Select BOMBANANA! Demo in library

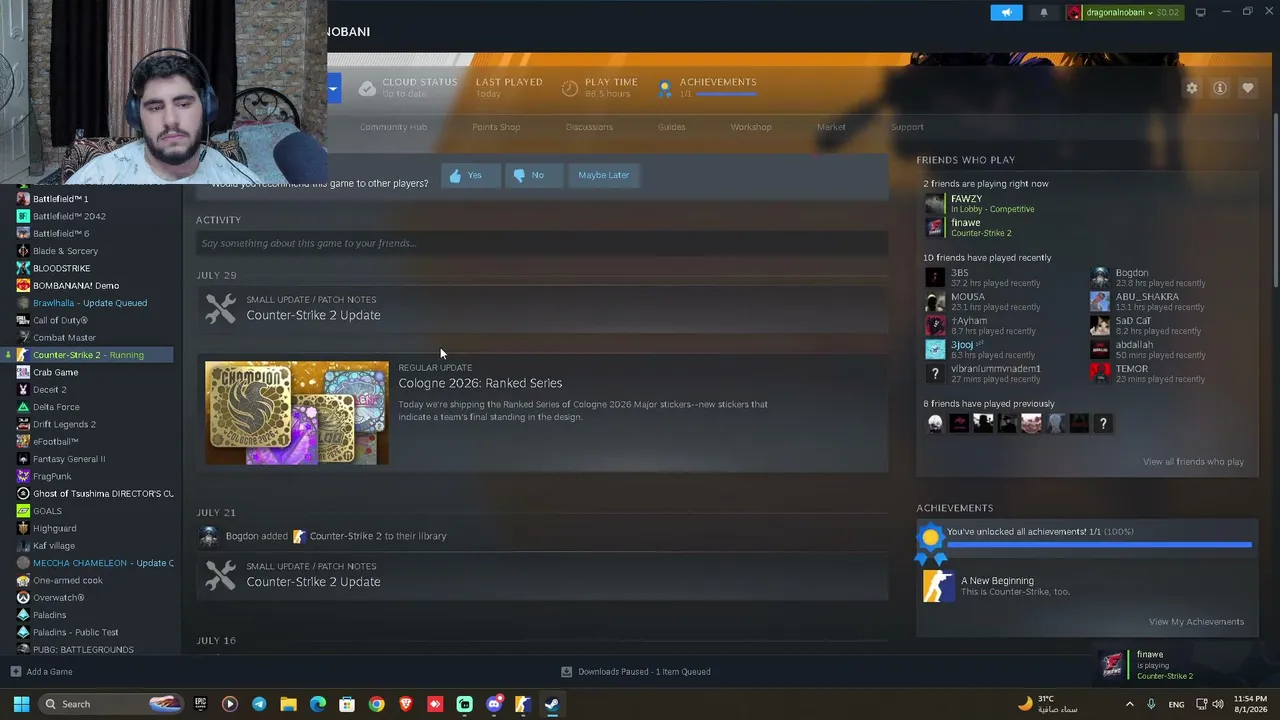[76, 286]
